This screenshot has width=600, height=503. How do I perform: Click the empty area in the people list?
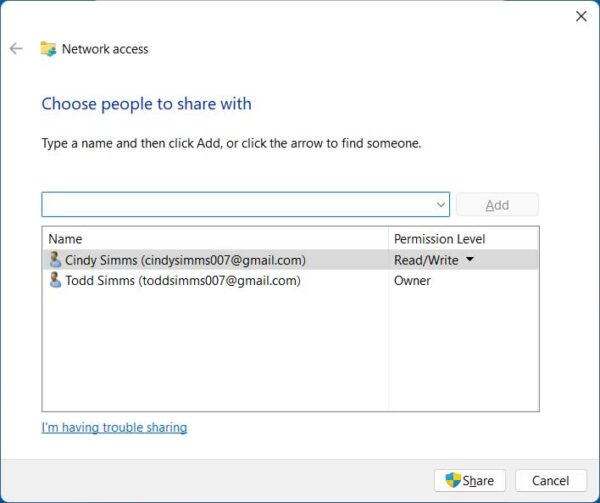(x=215, y=350)
